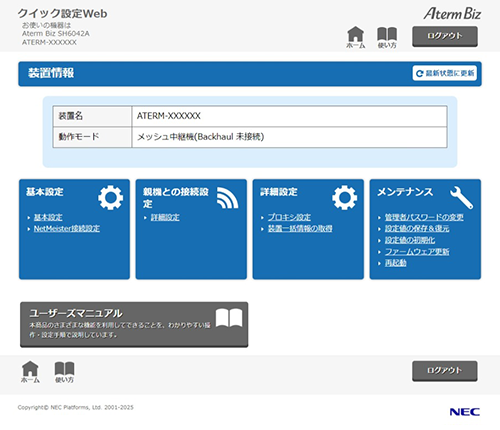This screenshot has width=500, height=430.
Task: Click the Aterm Biz SH6042A model text
Action: click(56, 34)
